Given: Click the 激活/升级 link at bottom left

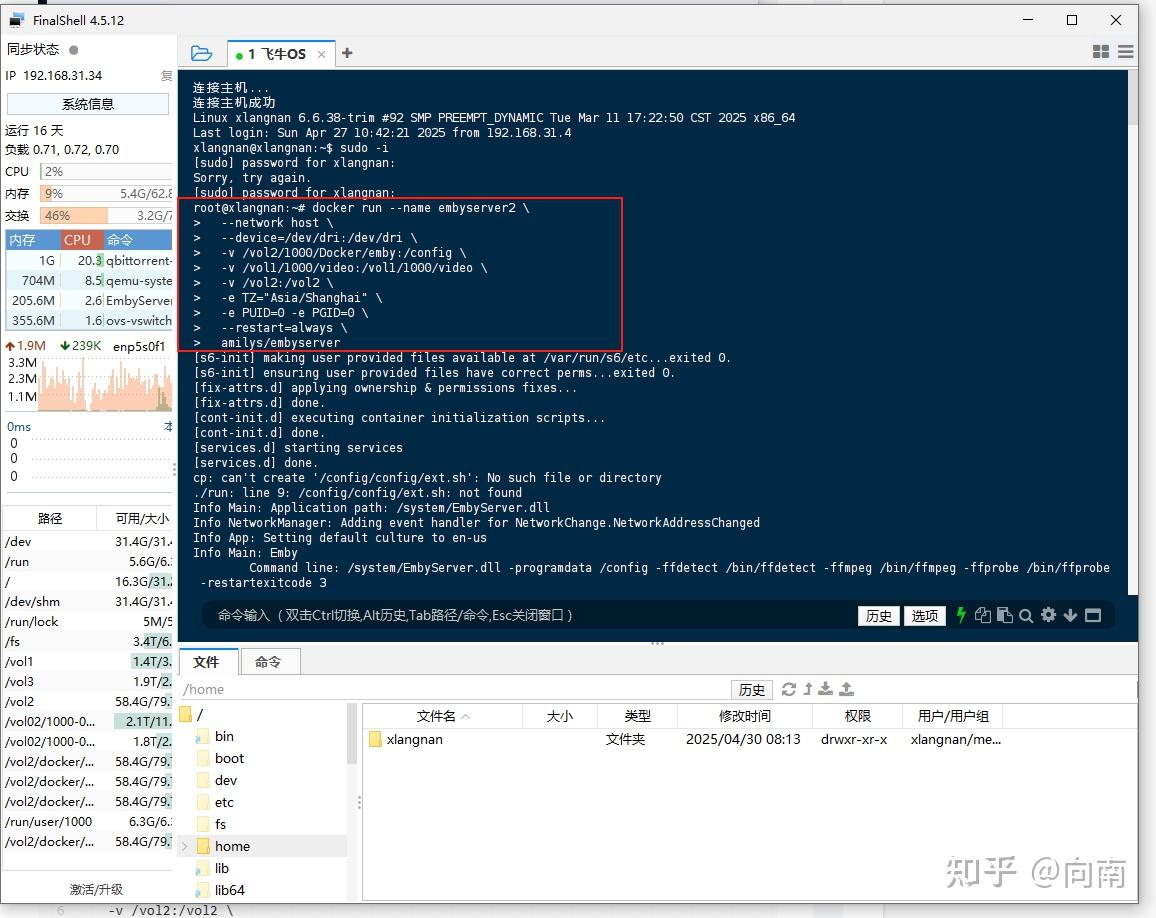Looking at the screenshot, I should 96,888.
